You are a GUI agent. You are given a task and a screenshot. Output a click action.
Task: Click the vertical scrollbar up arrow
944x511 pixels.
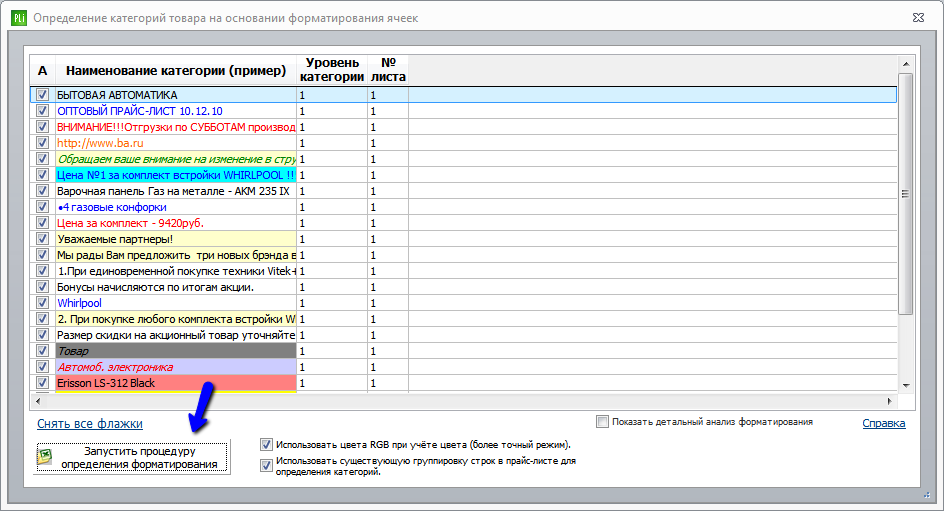coord(905,64)
